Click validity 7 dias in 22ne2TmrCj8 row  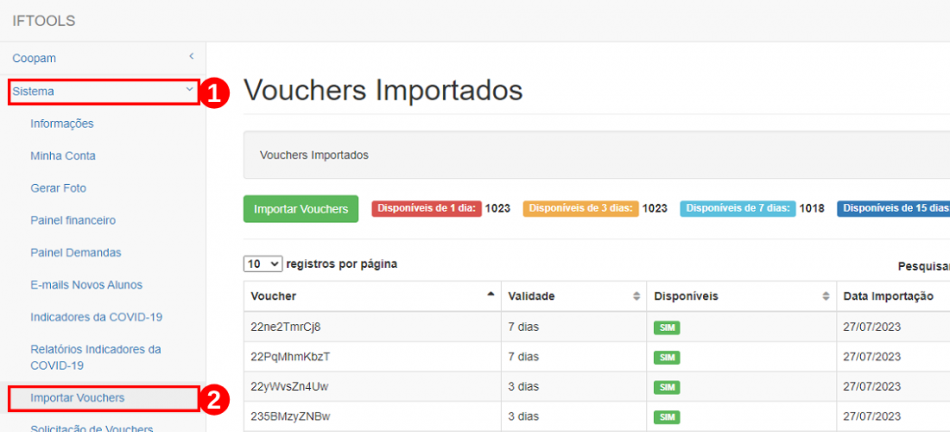(x=523, y=327)
